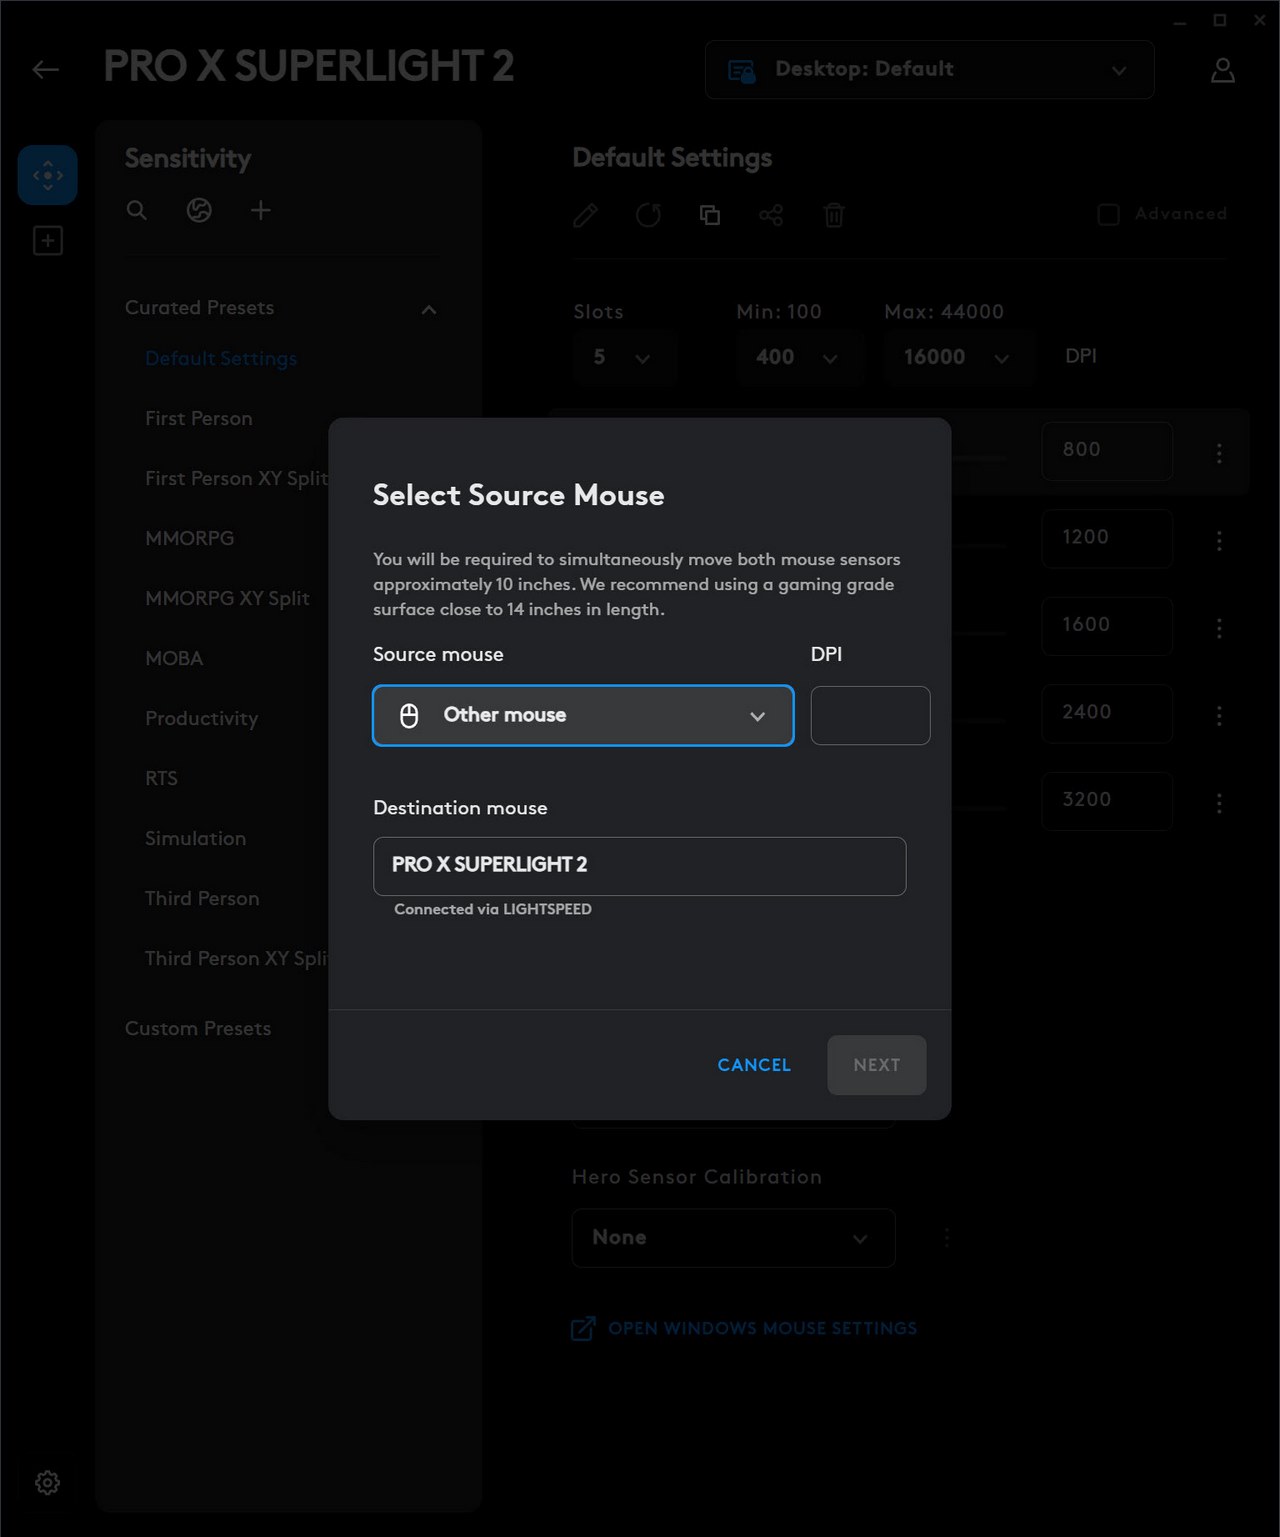The width and height of the screenshot is (1280, 1537).
Task: Click the NEXT button
Action: coord(877,1065)
